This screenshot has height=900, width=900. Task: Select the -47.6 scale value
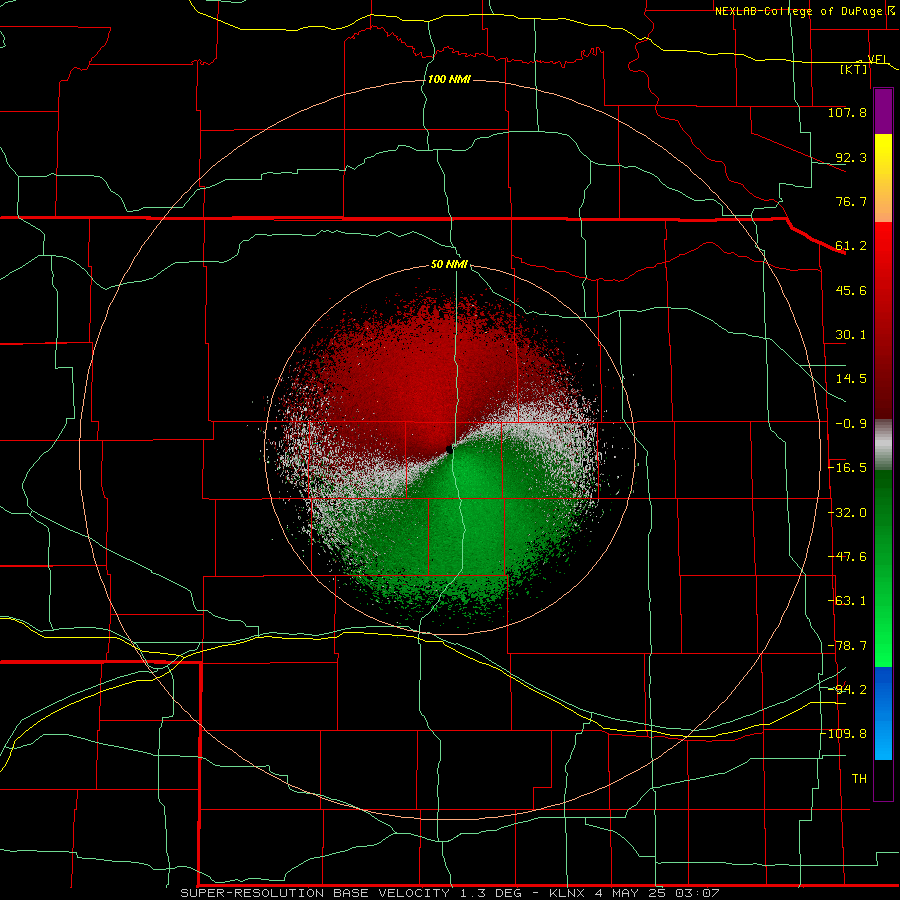(847, 557)
